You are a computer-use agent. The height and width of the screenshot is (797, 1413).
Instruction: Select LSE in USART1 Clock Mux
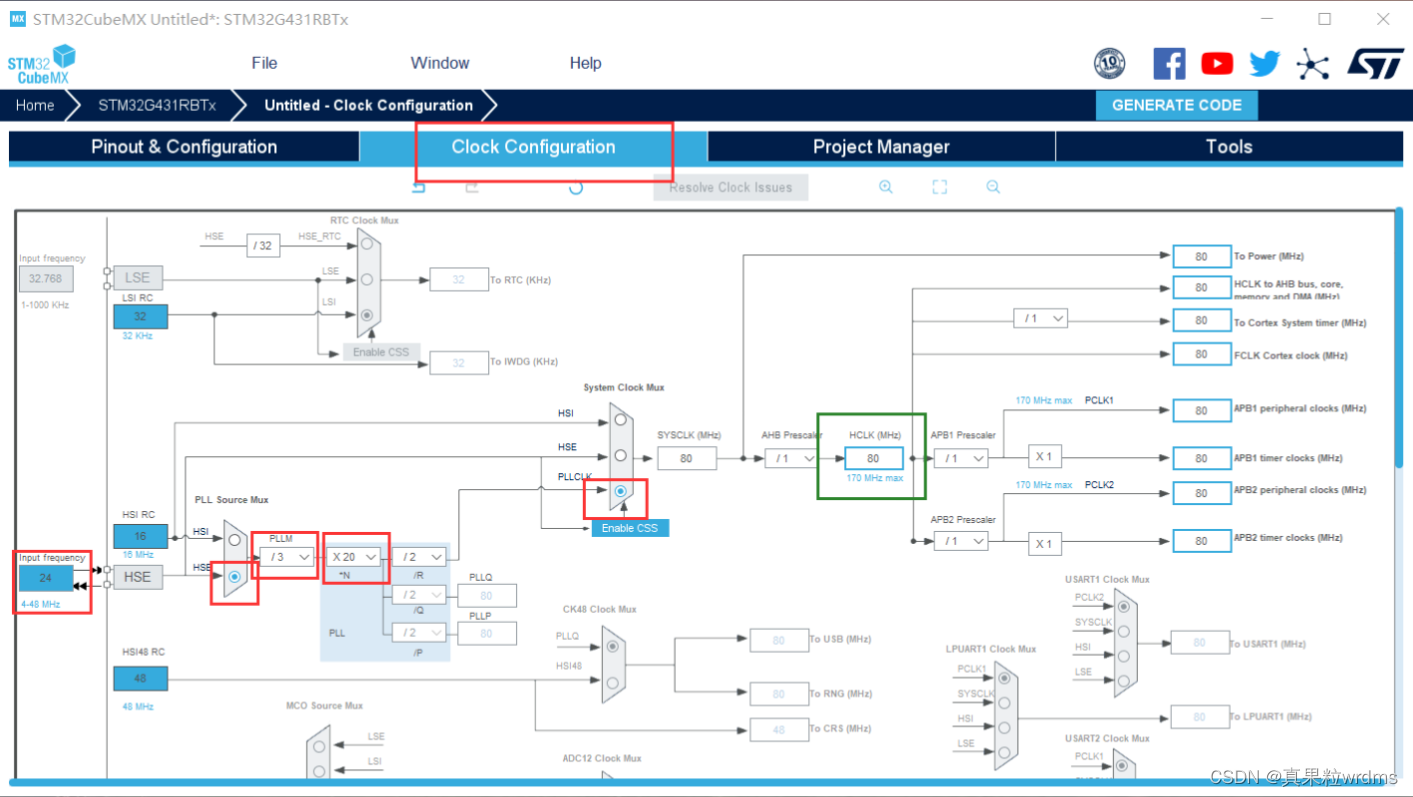[1125, 680]
